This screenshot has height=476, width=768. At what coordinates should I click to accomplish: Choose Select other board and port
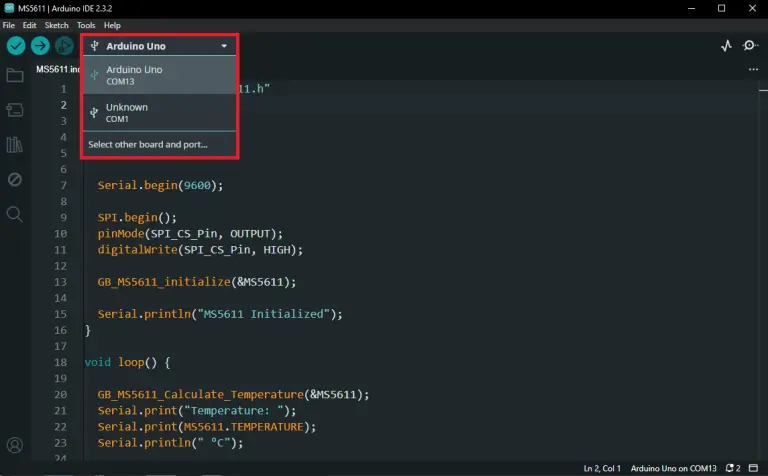(x=147, y=144)
